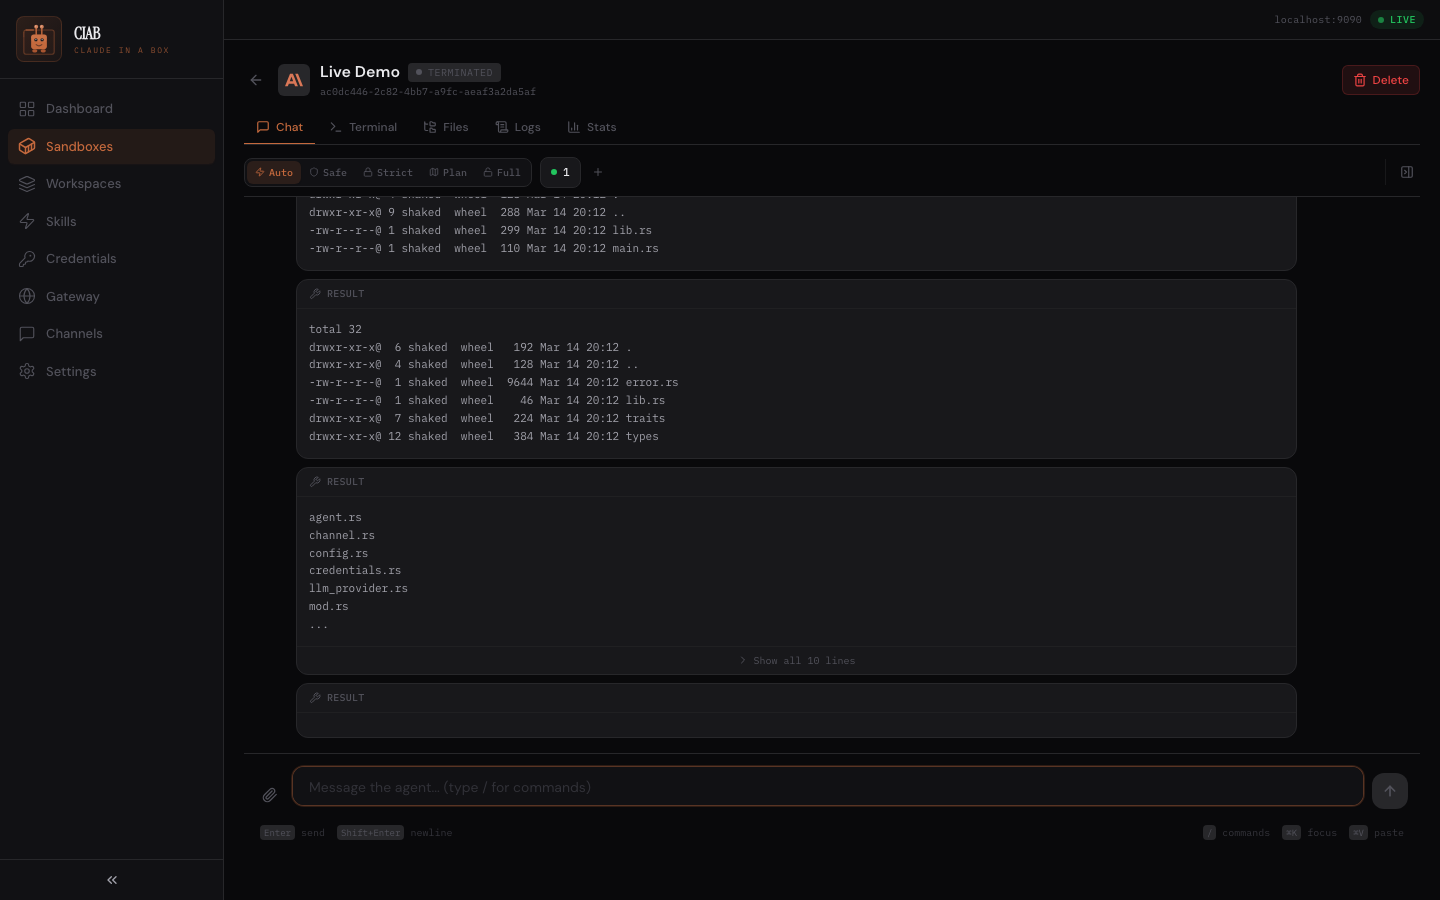Open the Files tab
1440x900 pixels.
coord(446,127)
